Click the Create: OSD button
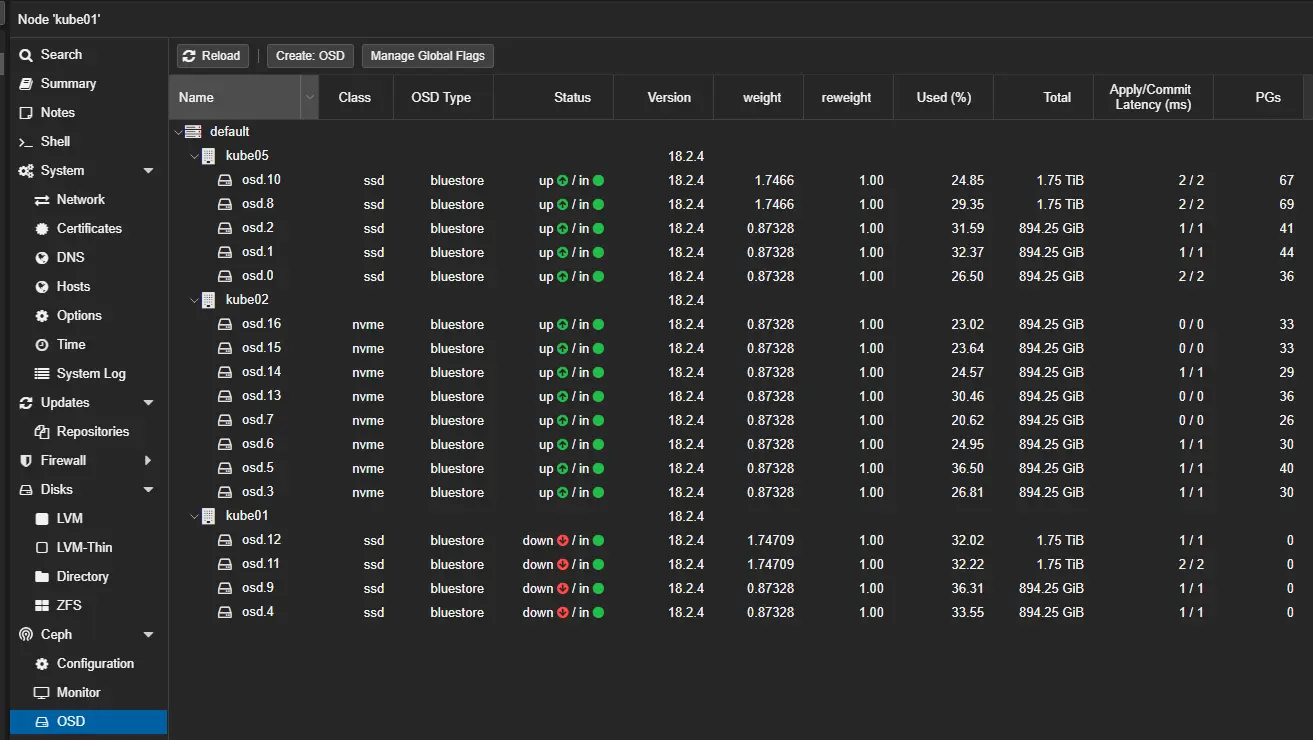Screen dimensions: 1313x740 [309, 56]
